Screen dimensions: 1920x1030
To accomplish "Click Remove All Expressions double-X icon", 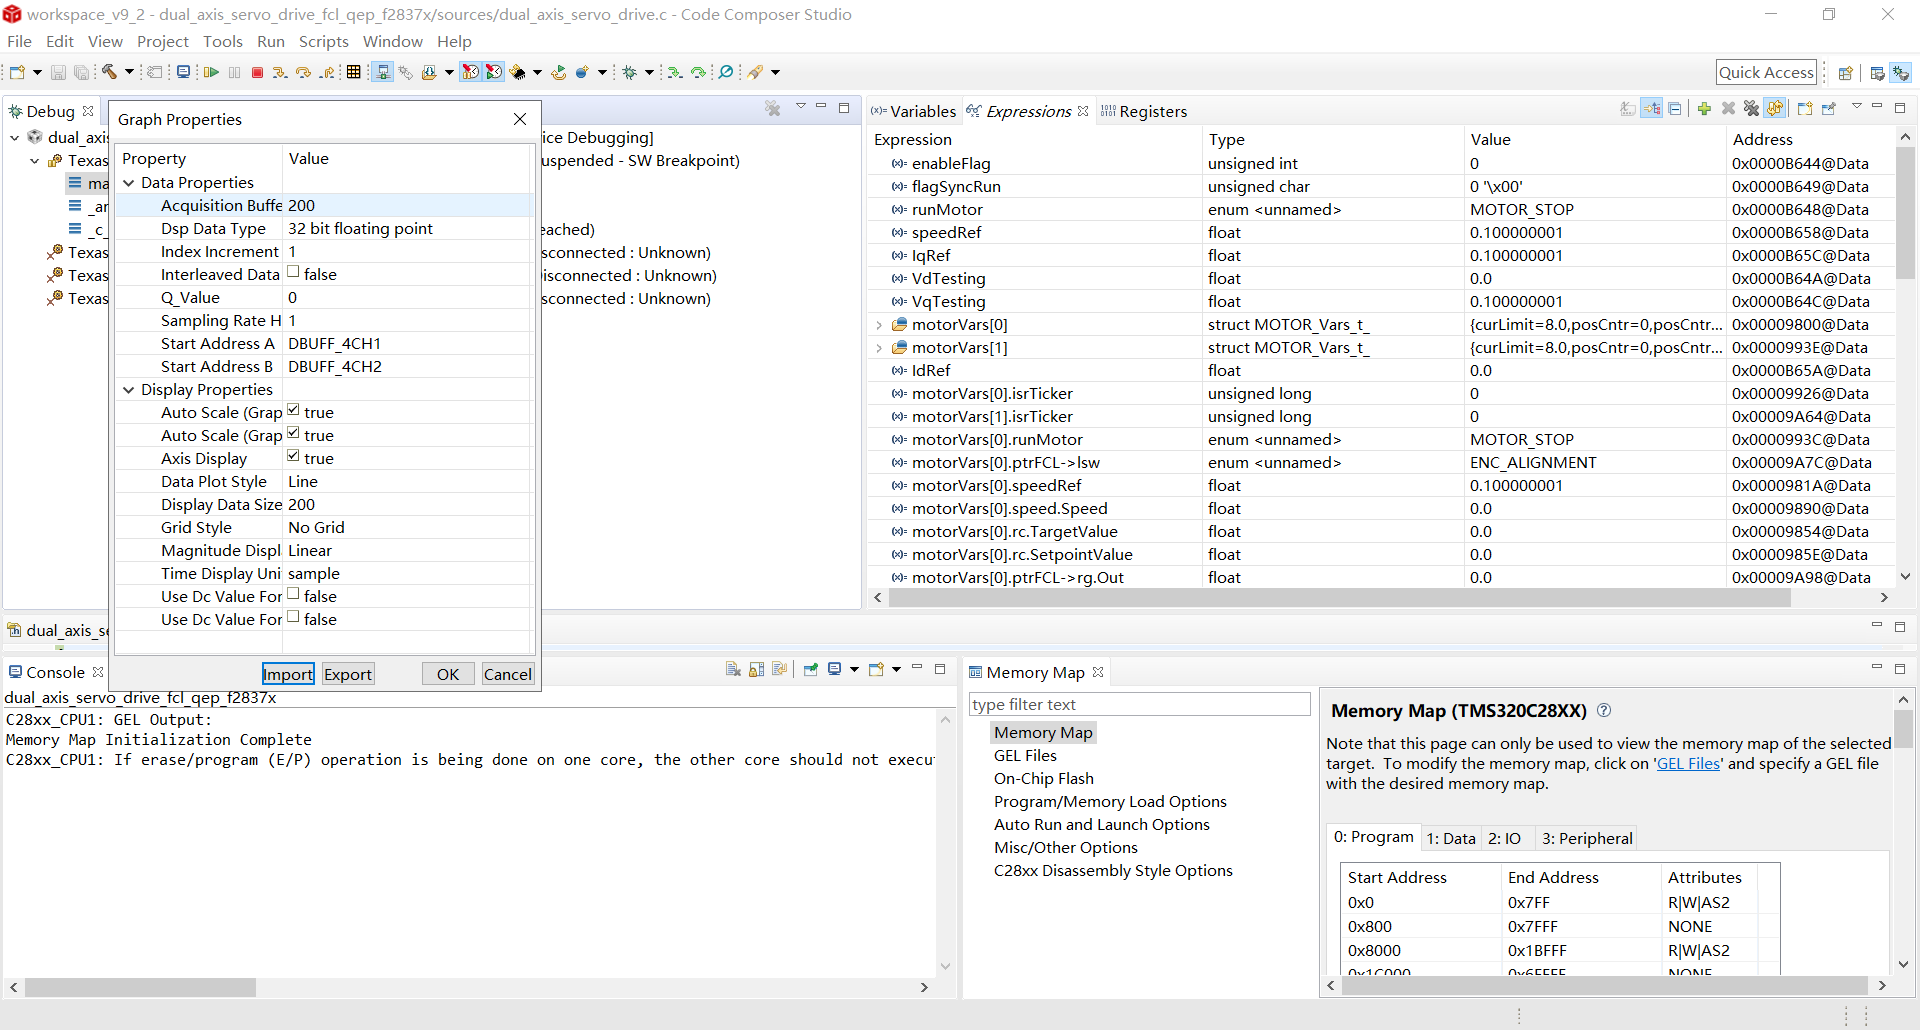I will point(1751,109).
